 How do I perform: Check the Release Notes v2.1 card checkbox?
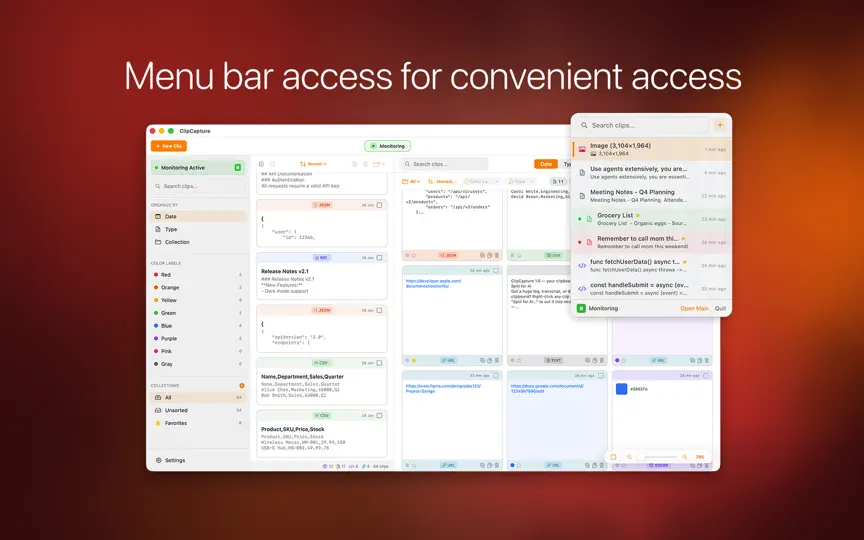point(379,257)
